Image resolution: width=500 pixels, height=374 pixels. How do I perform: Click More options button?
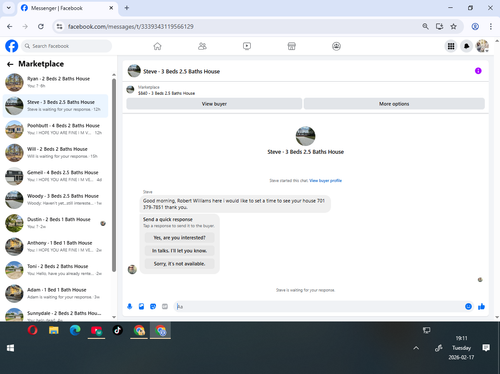[394, 104]
